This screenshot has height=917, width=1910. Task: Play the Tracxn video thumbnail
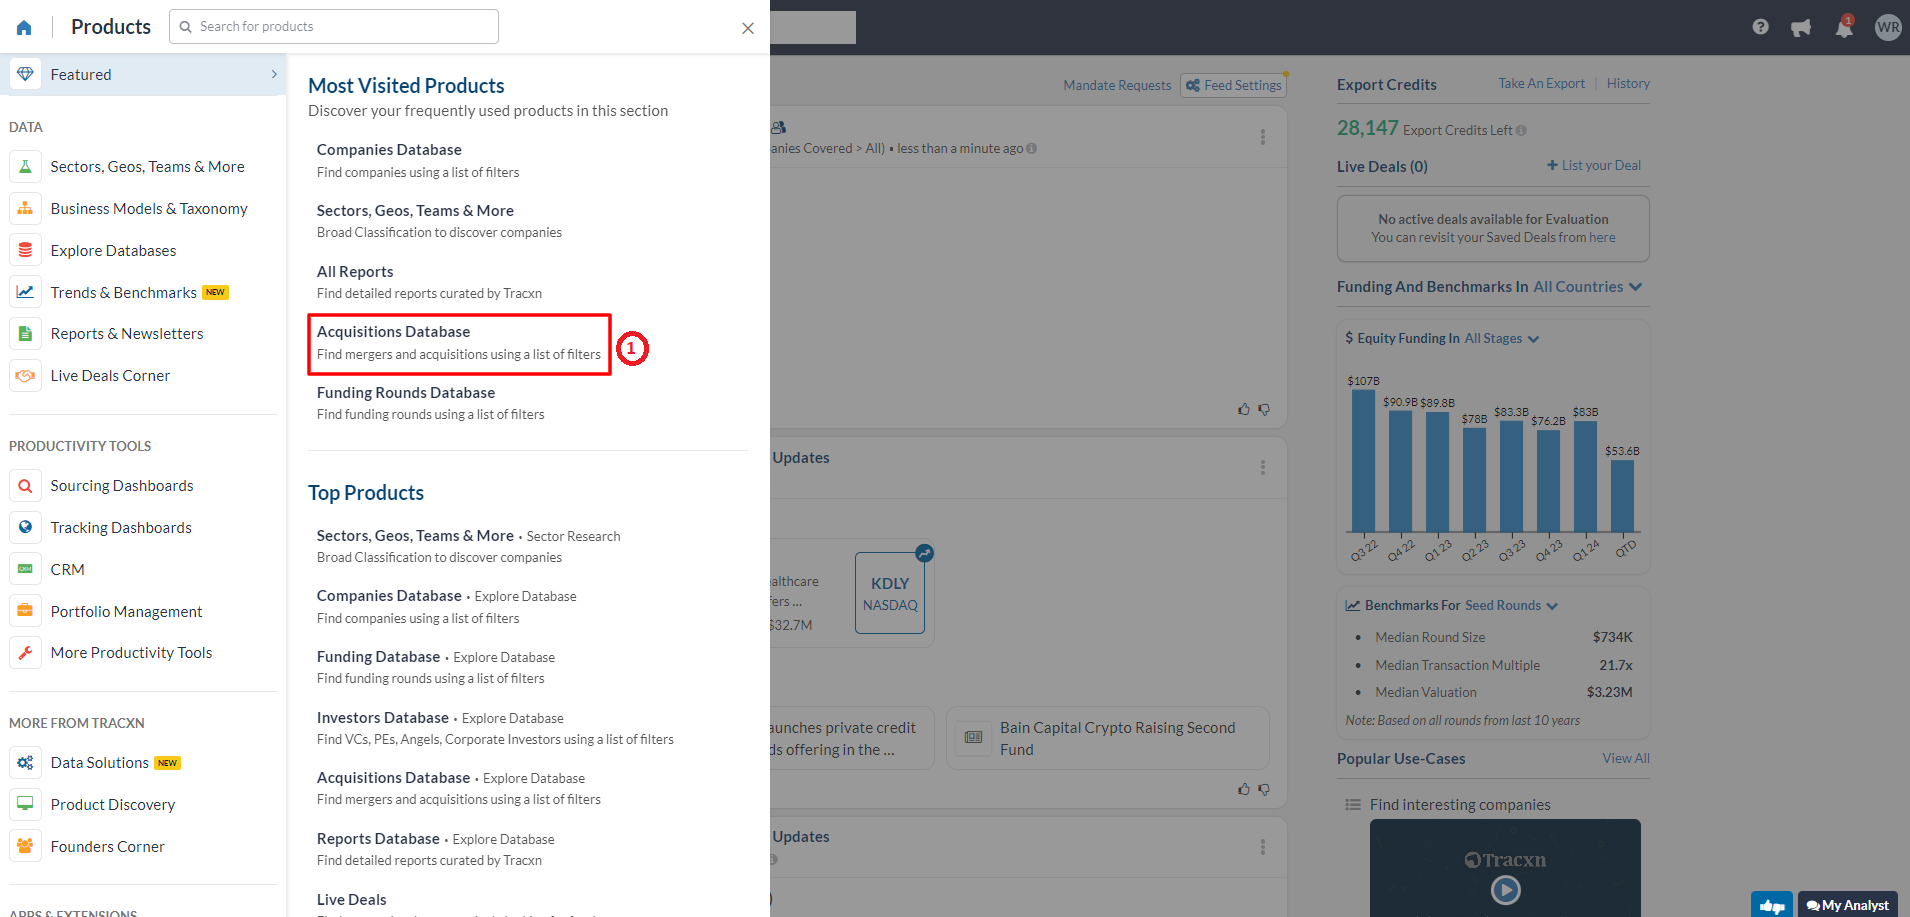1505,889
